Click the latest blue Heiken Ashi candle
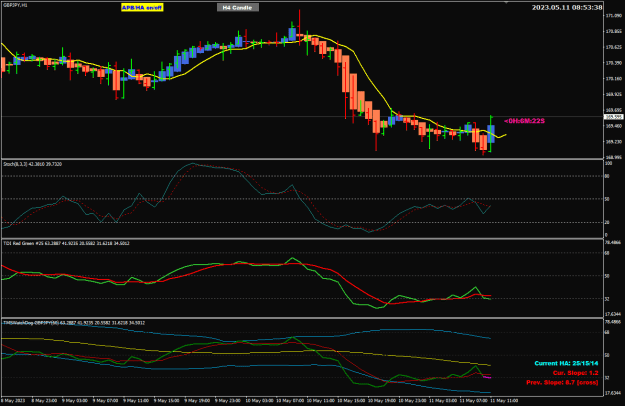The image size is (625, 406). (491, 134)
